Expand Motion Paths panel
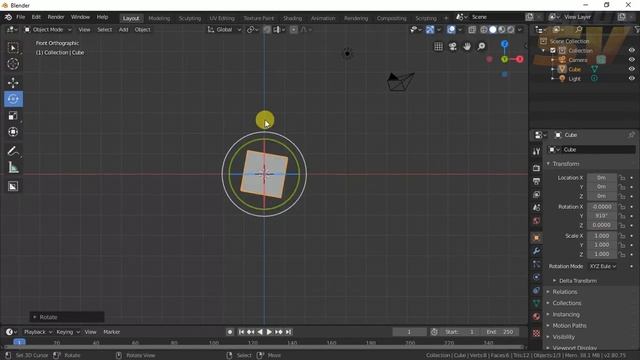640x360 pixels. click(569, 326)
